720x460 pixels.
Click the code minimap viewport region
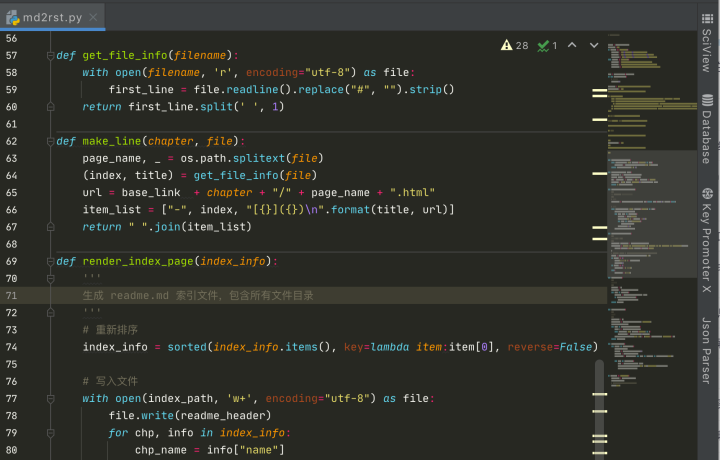pos(652,214)
